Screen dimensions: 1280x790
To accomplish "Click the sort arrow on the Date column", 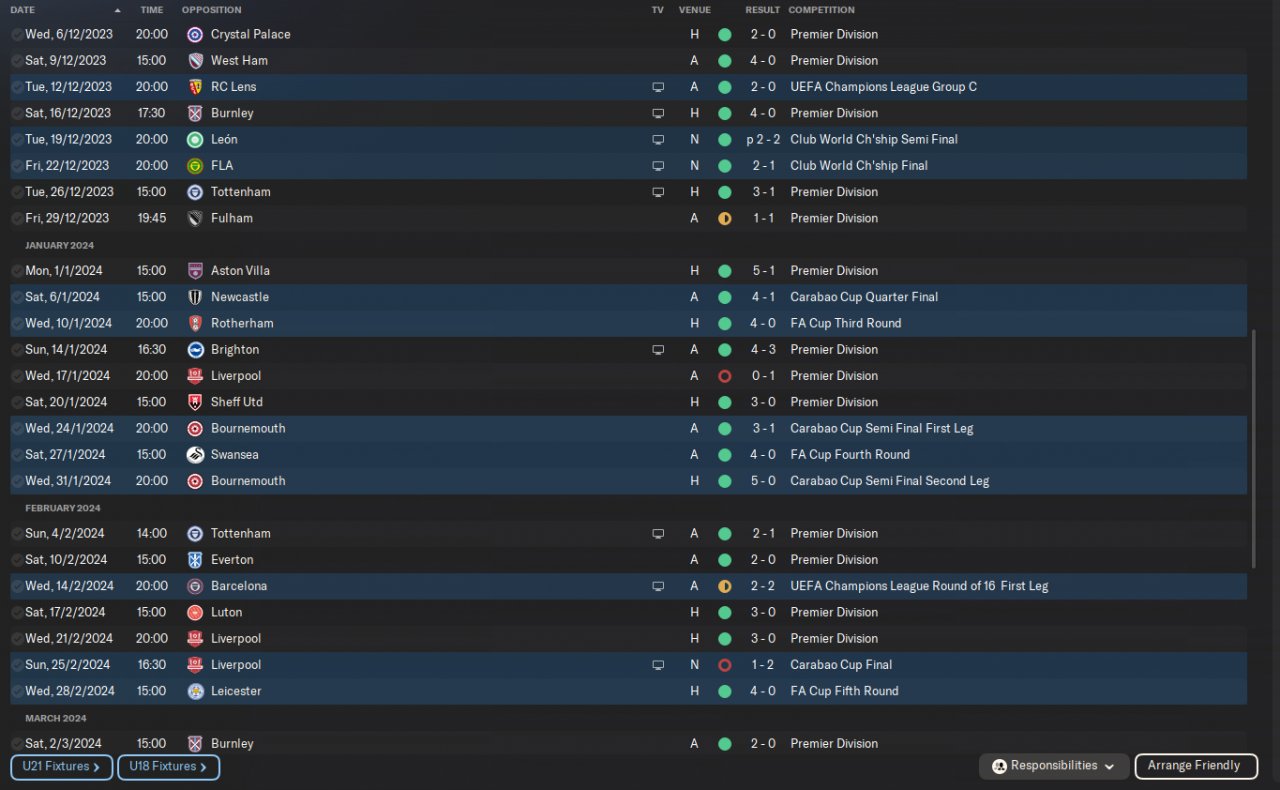I will [x=118, y=10].
